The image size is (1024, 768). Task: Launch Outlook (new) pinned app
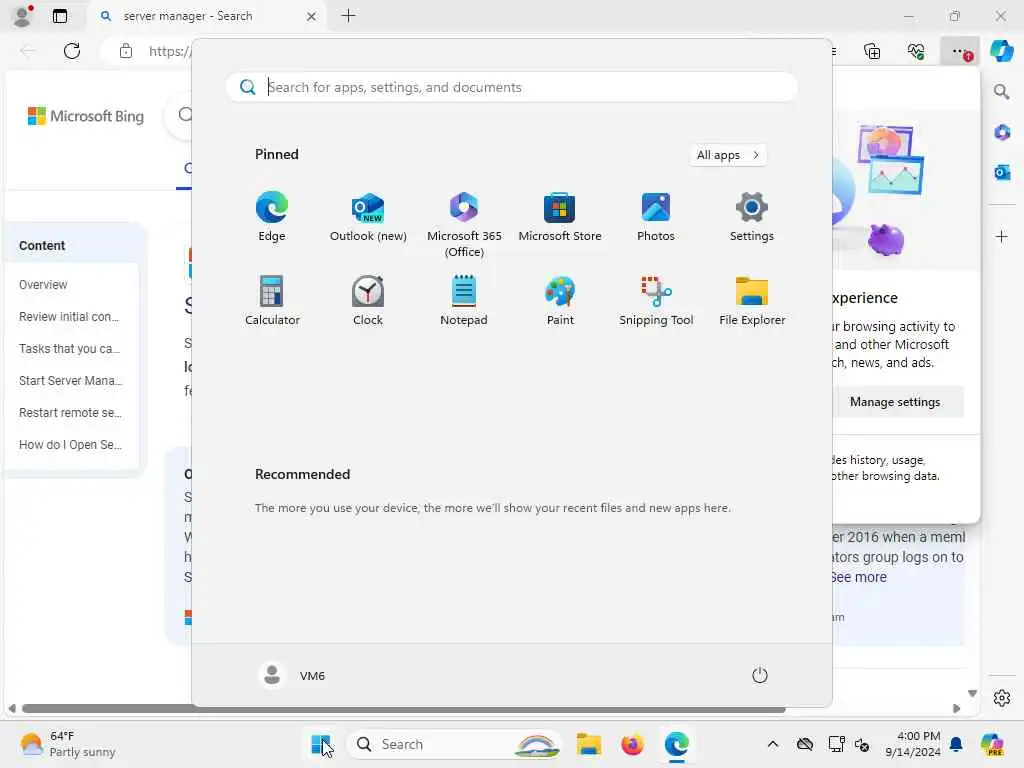coord(368,217)
